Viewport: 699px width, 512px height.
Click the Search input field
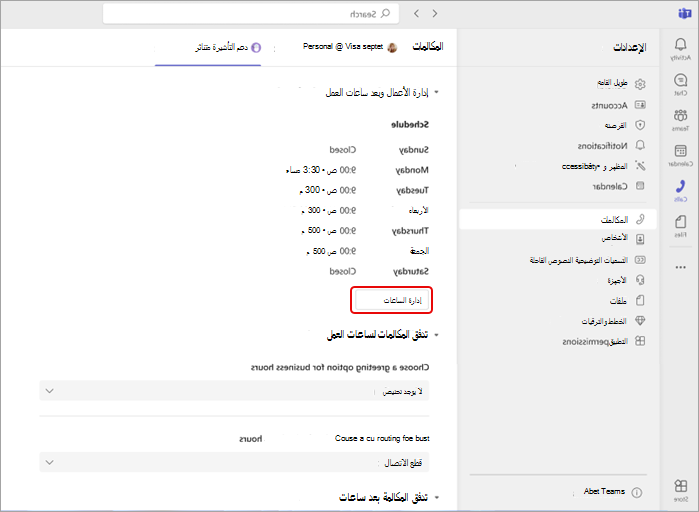251,14
